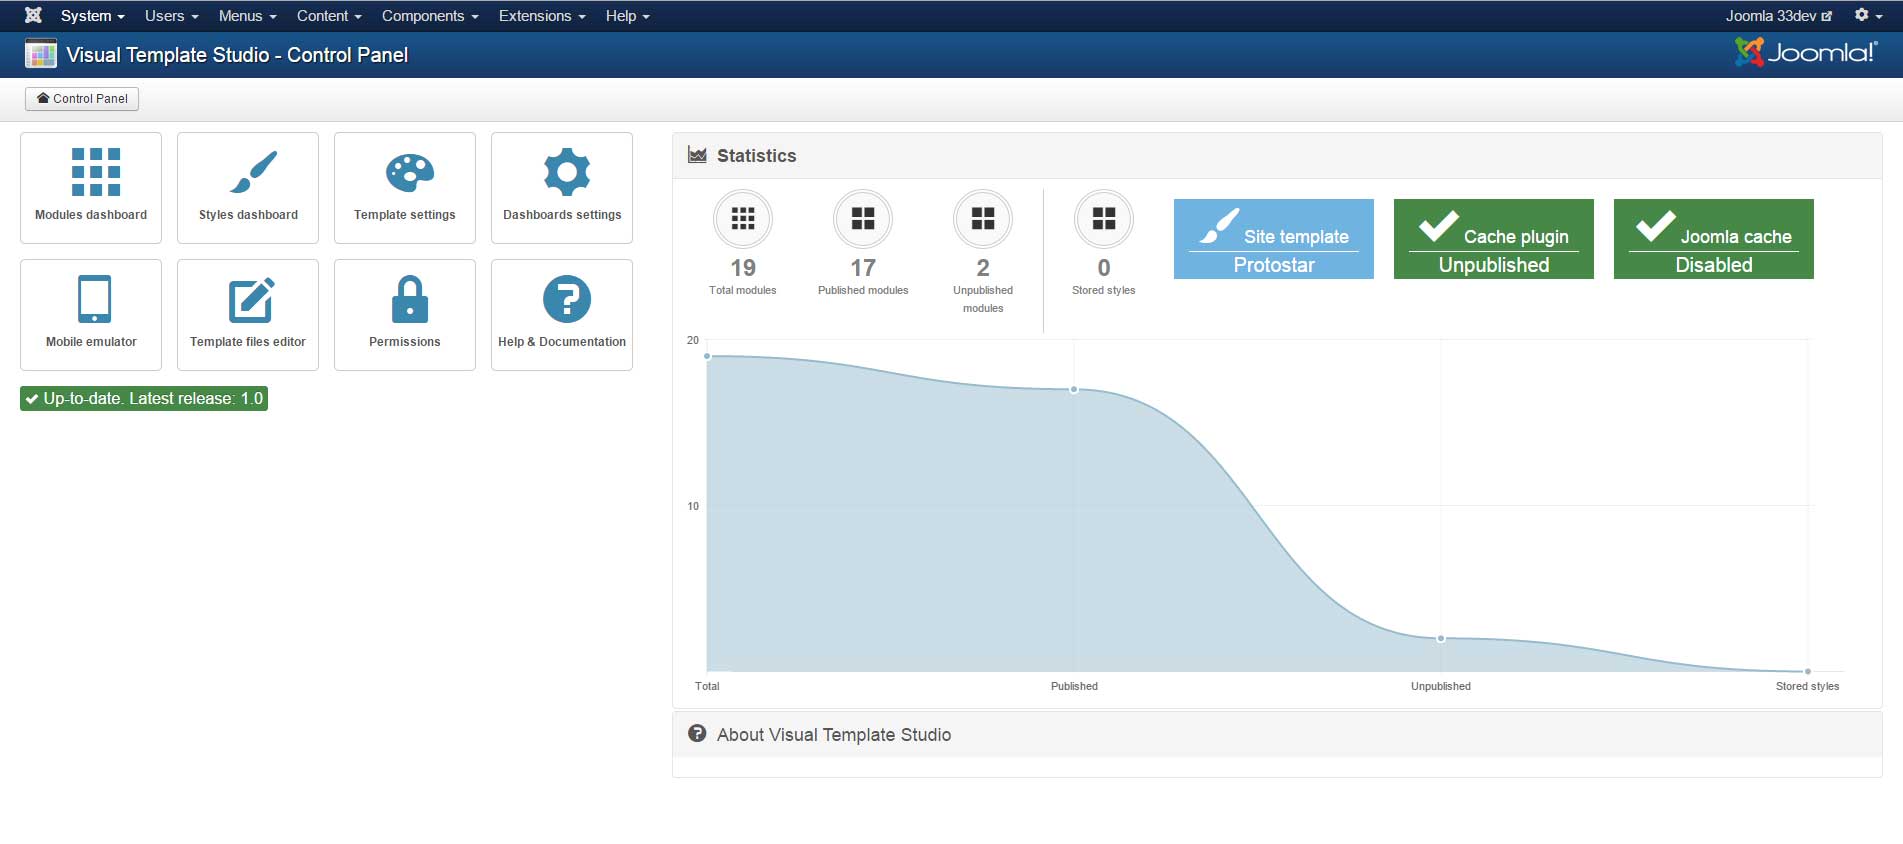Image resolution: width=1903 pixels, height=844 pixels.
Task: Click the Stored styles data point on chart
Action: tap(1808, 671)
